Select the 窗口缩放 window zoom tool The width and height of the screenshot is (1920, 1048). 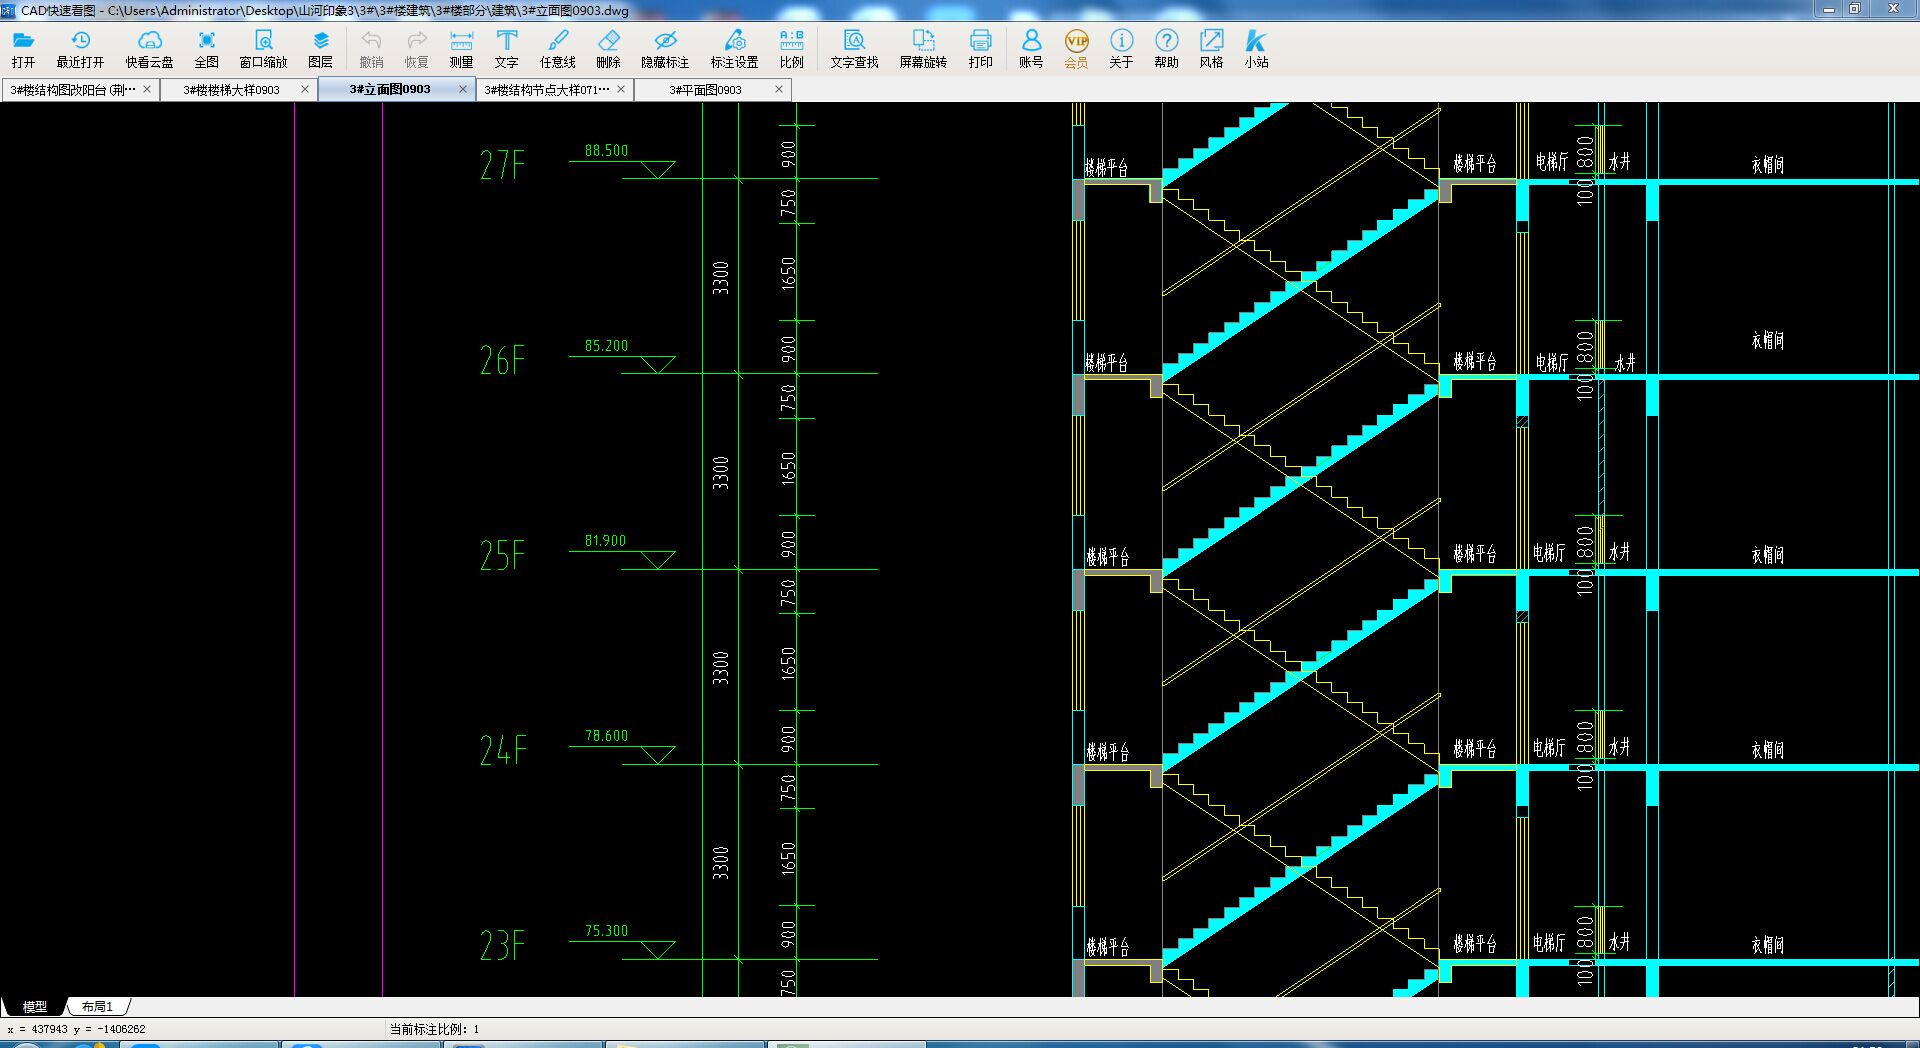point(263,49)
